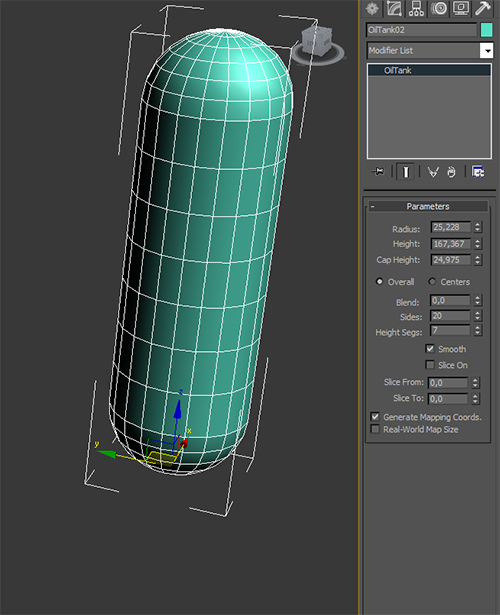Enable Real-World Map Size checkbox

click(x=375, y=429)
